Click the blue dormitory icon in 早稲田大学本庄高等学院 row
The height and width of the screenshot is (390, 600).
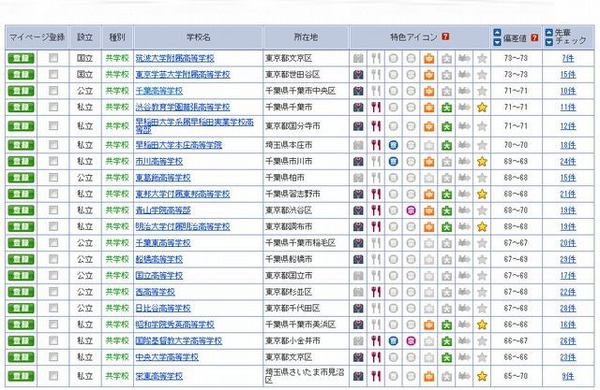tap(393, 145)
